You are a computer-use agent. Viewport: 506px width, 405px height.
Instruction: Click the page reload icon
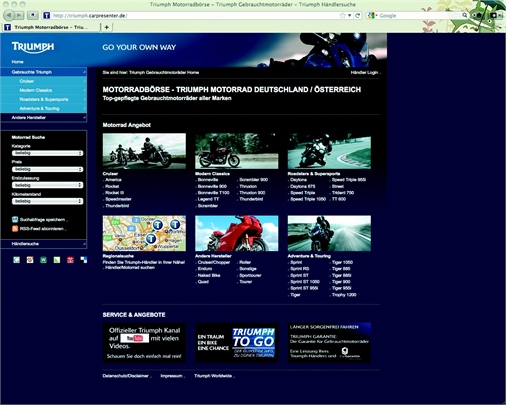click(x=358, y=15)
